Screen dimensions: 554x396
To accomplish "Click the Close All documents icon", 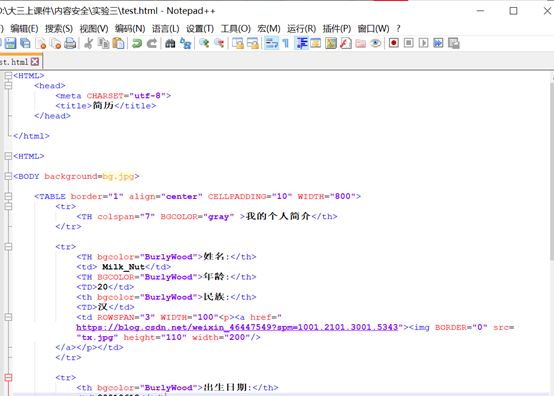I will (x=55, y=43).
